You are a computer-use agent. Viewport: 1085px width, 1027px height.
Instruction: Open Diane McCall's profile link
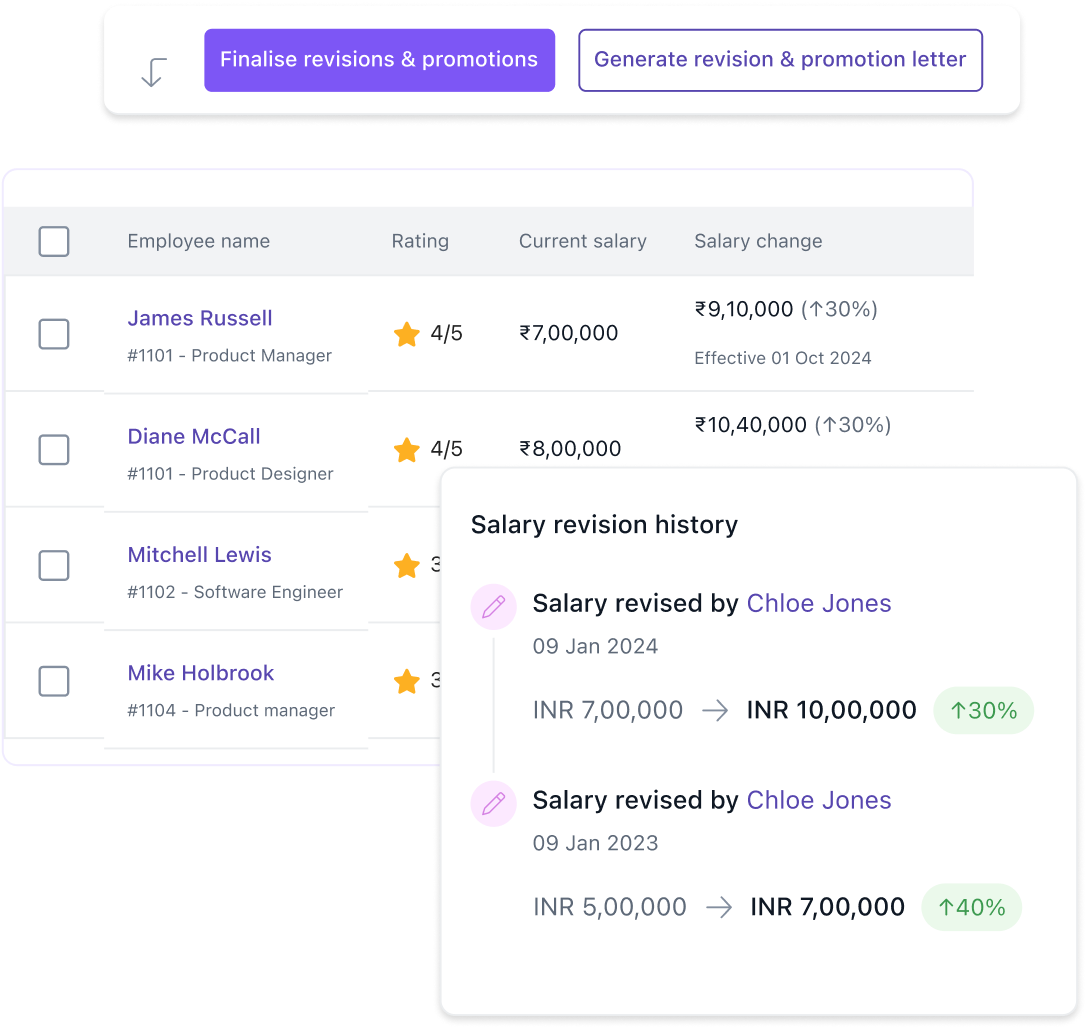pos(194,437)
